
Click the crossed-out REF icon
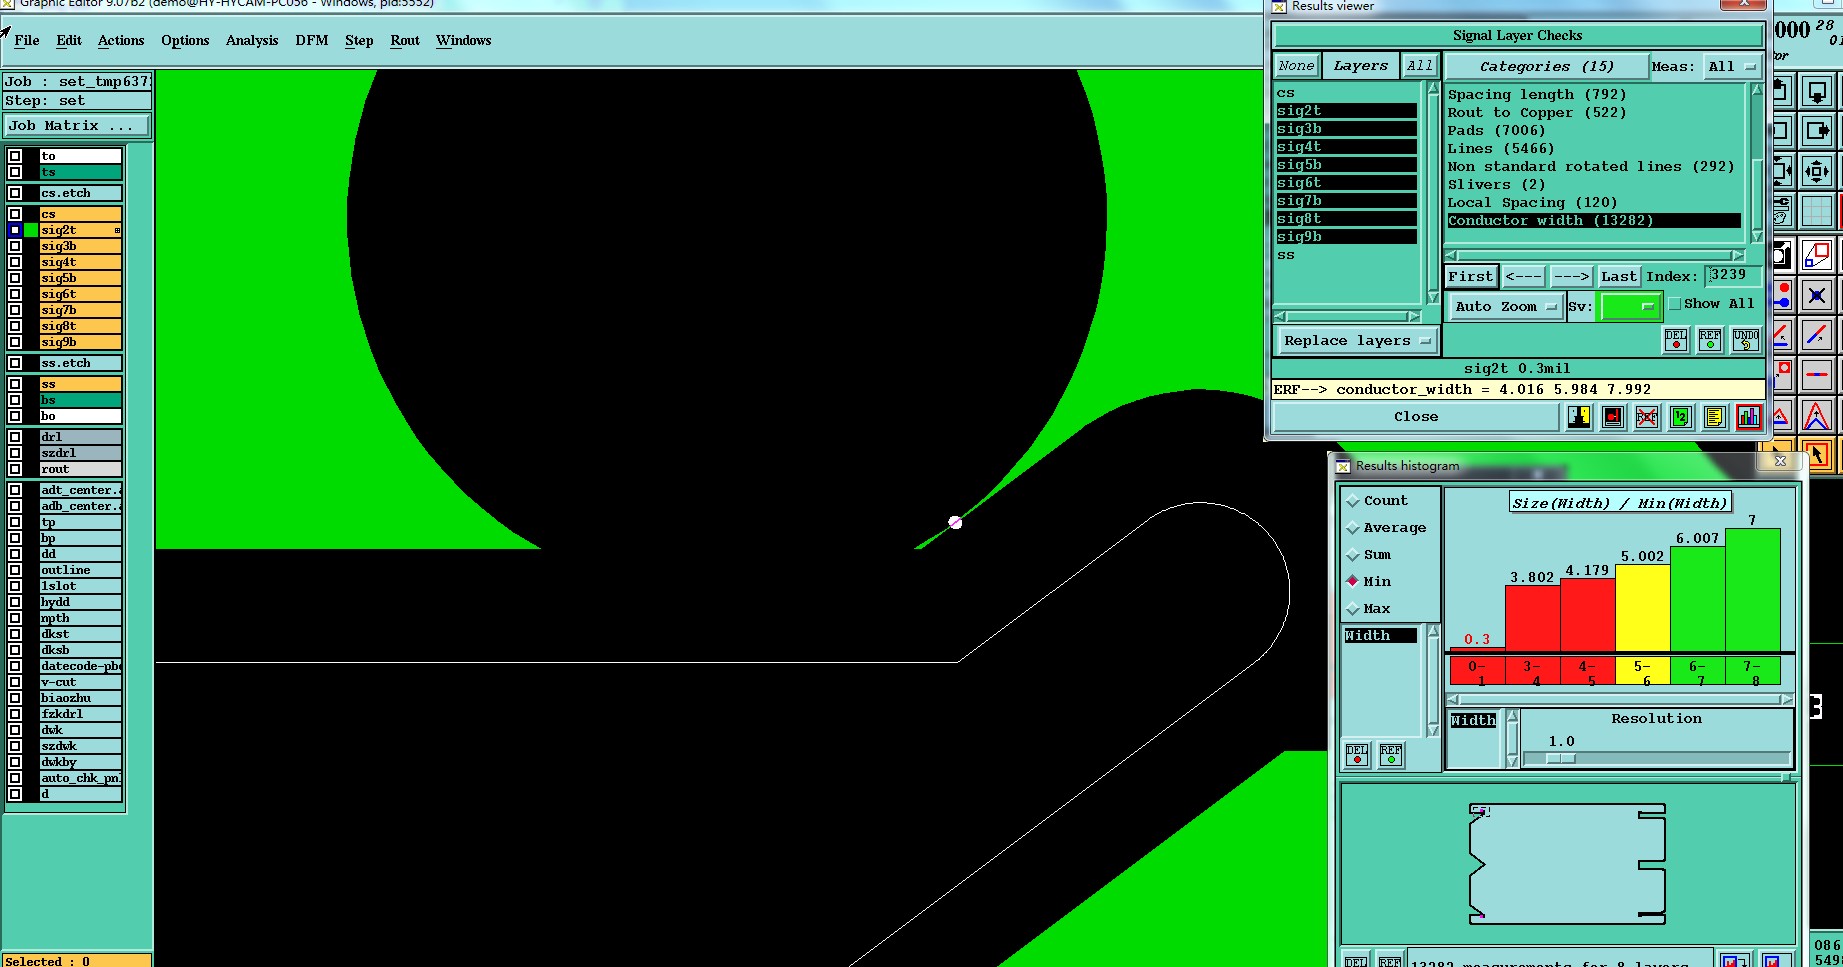pyautogui.click(x=1646, y=417)
